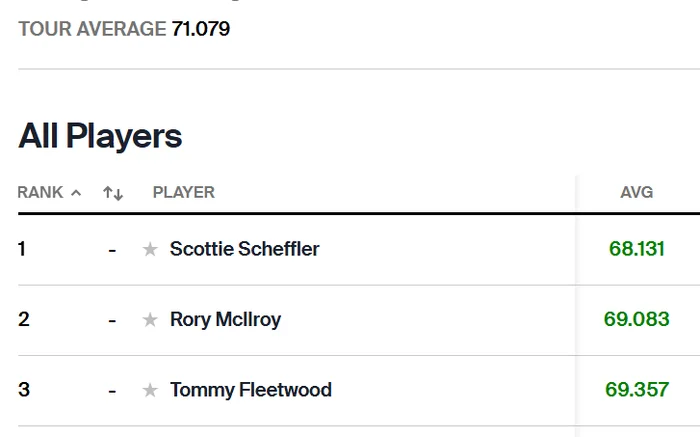Sort the table by AVG column
The width and height of the screenshot is (700, 437).
(x=636, y=192)
